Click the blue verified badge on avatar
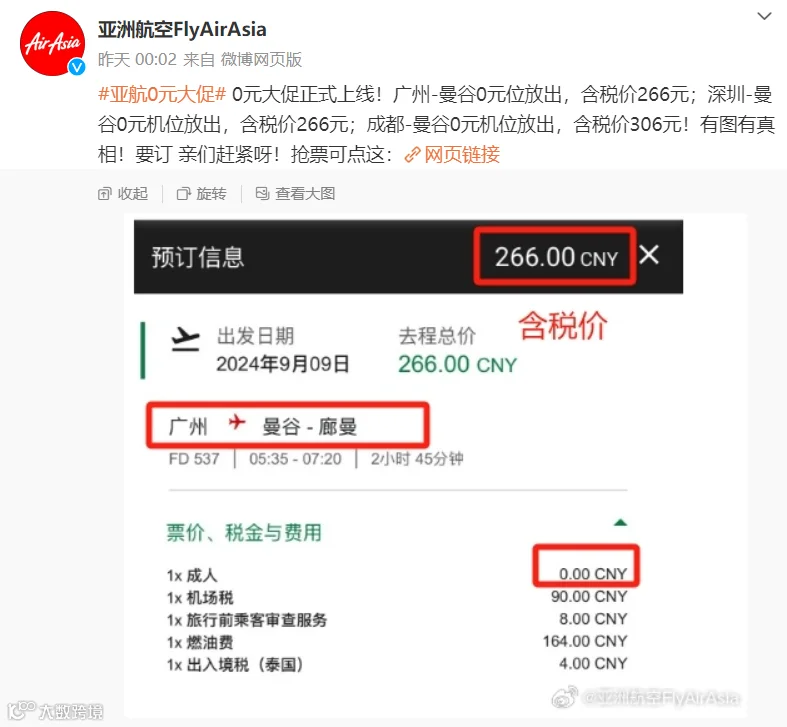Viewport: 787px width, 727px height. (x=77, y=66)
